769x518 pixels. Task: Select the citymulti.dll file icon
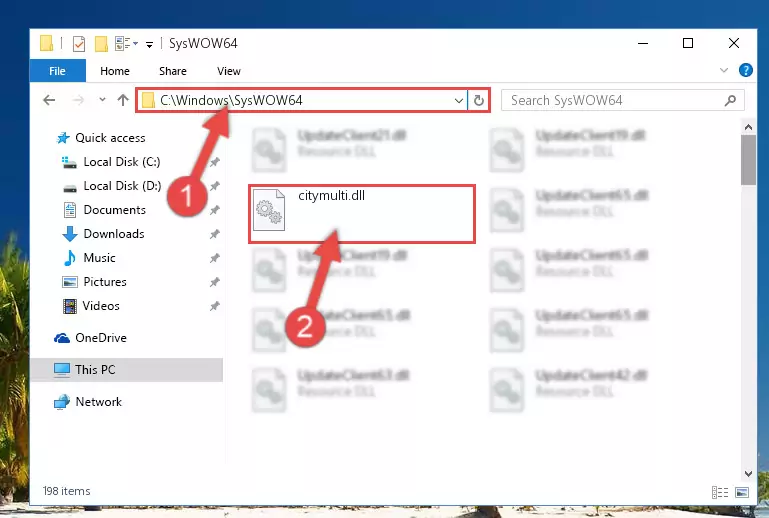[269, 210]
